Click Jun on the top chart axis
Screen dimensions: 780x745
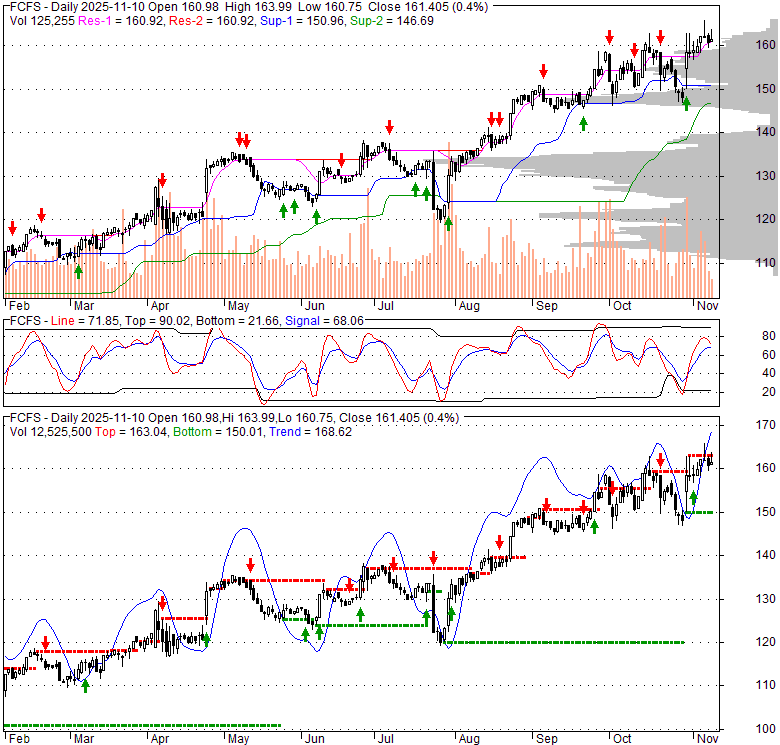[314, 306]
